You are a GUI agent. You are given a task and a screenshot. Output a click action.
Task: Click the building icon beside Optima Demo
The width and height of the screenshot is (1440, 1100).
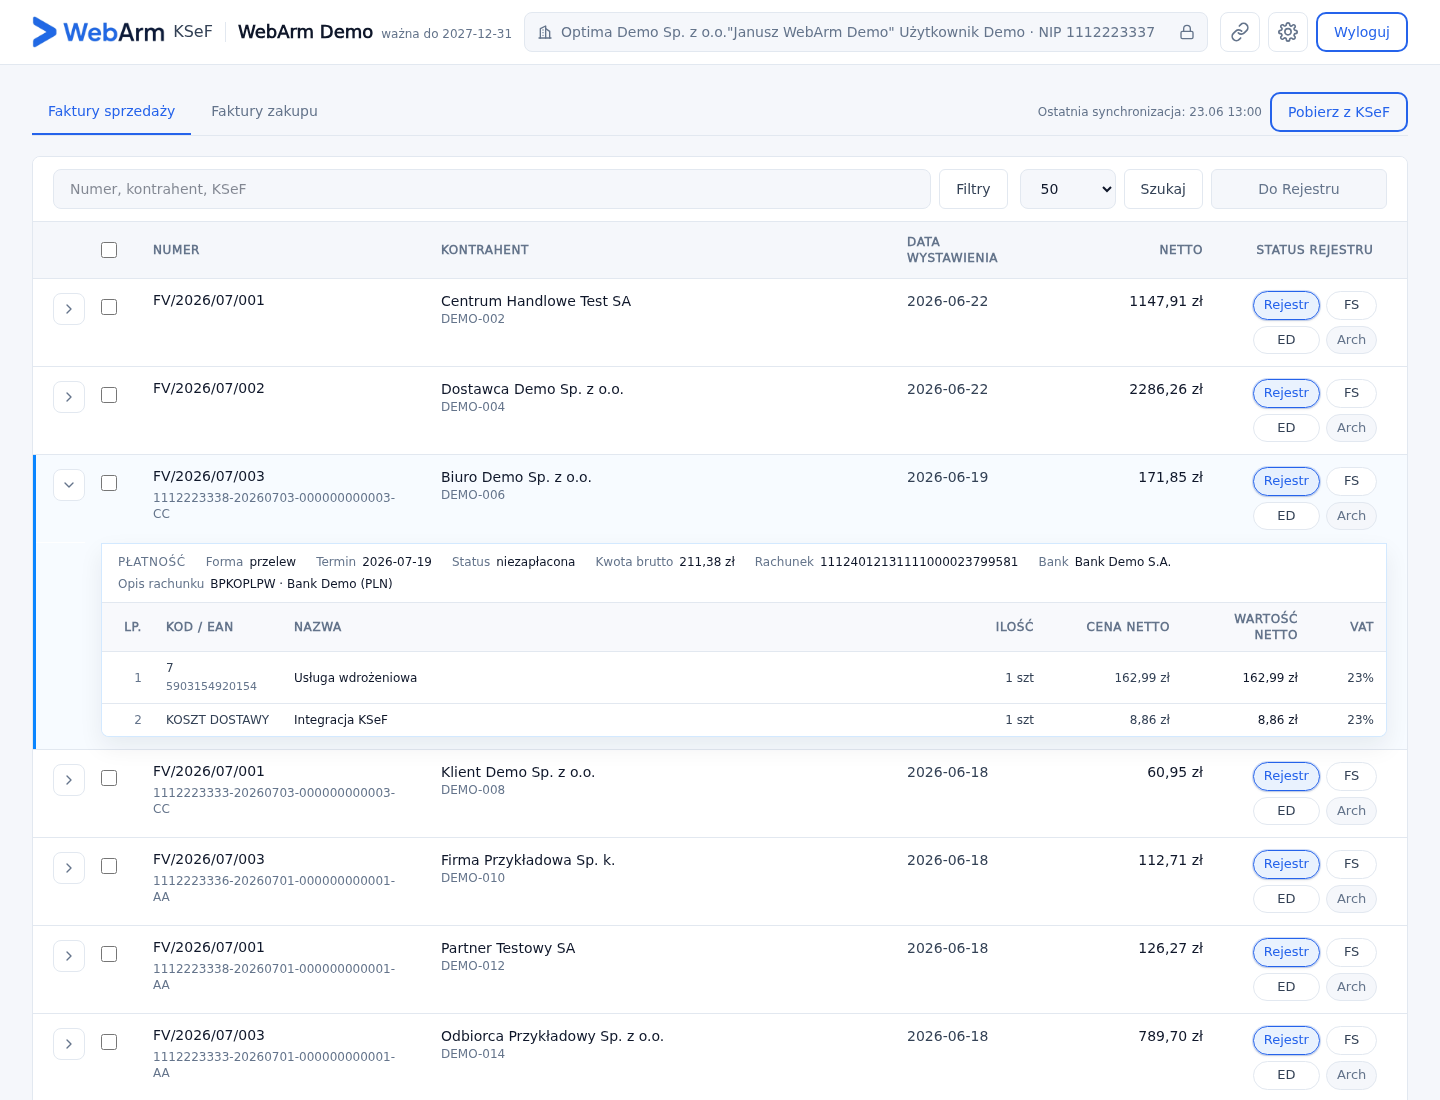(x=545, y=32)
